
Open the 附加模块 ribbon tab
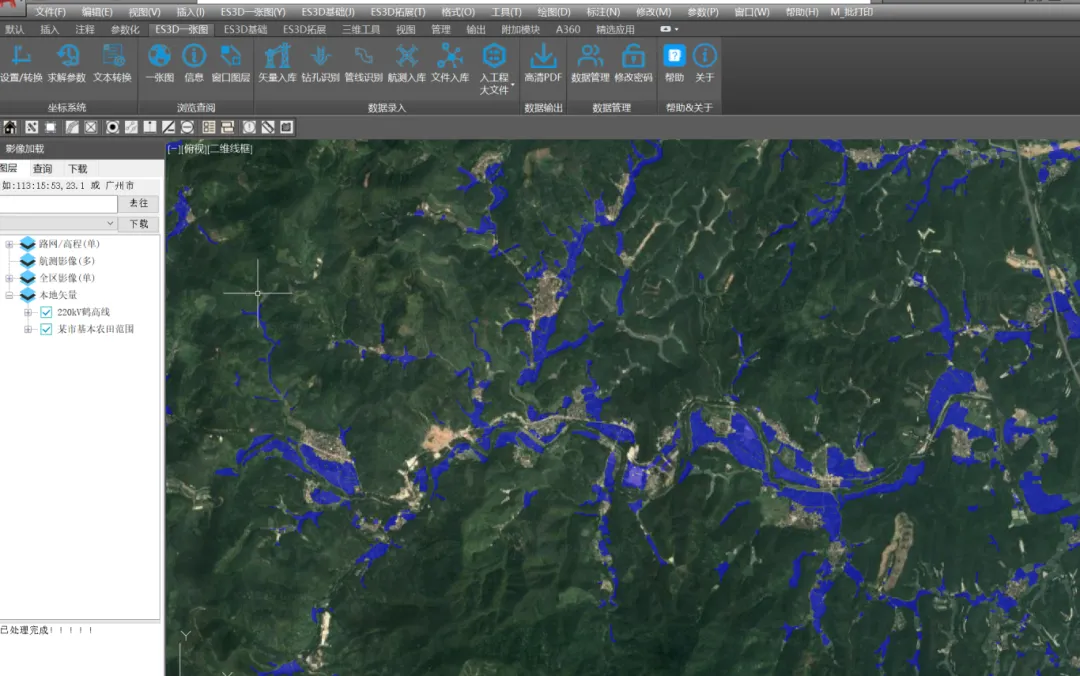521,30
